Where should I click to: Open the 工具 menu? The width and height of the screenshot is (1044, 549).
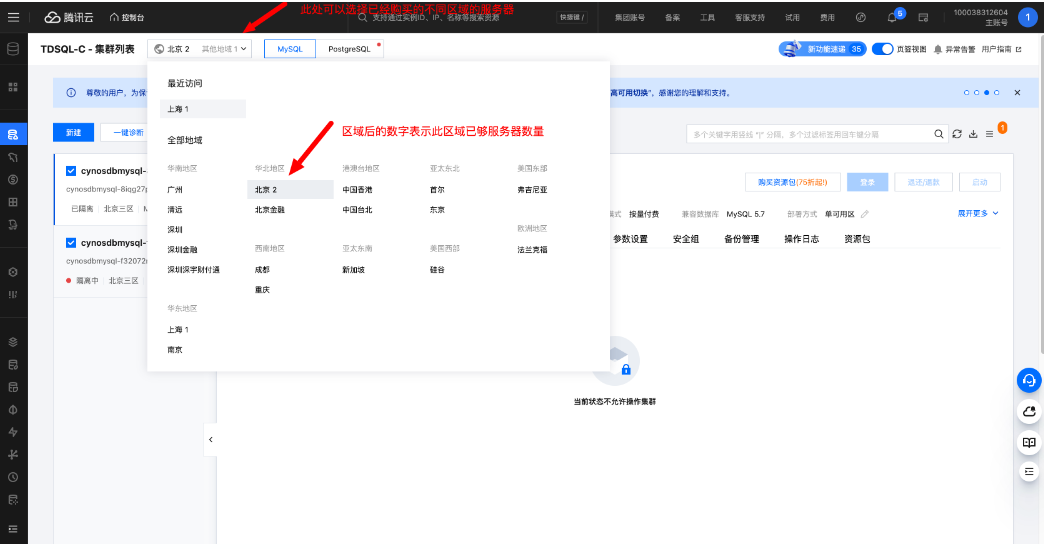click(x=707, y=17)
